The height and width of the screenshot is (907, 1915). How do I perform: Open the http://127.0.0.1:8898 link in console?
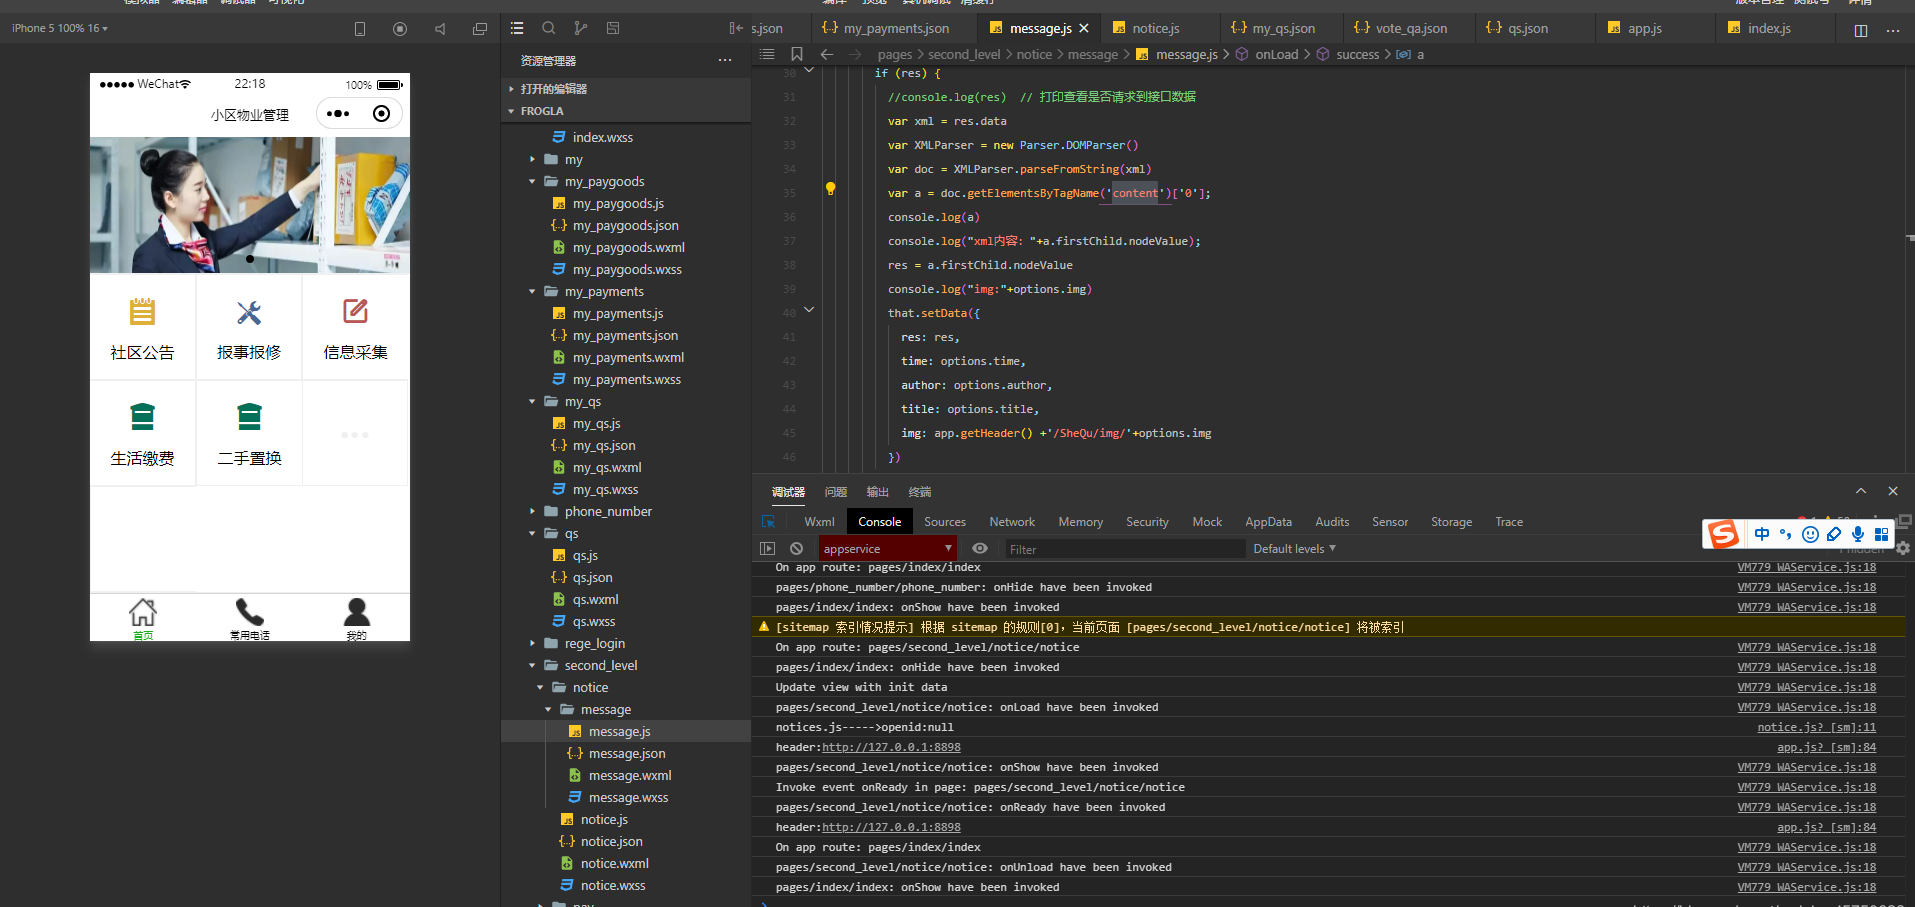click(x=891, y=747)
